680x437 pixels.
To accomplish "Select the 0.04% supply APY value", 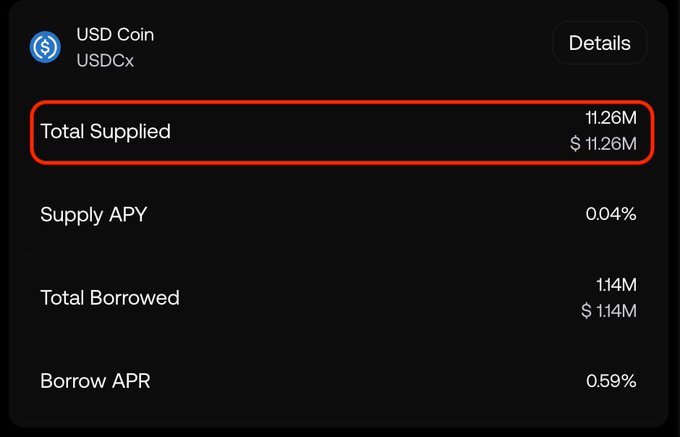I will (x=611, y=214).
